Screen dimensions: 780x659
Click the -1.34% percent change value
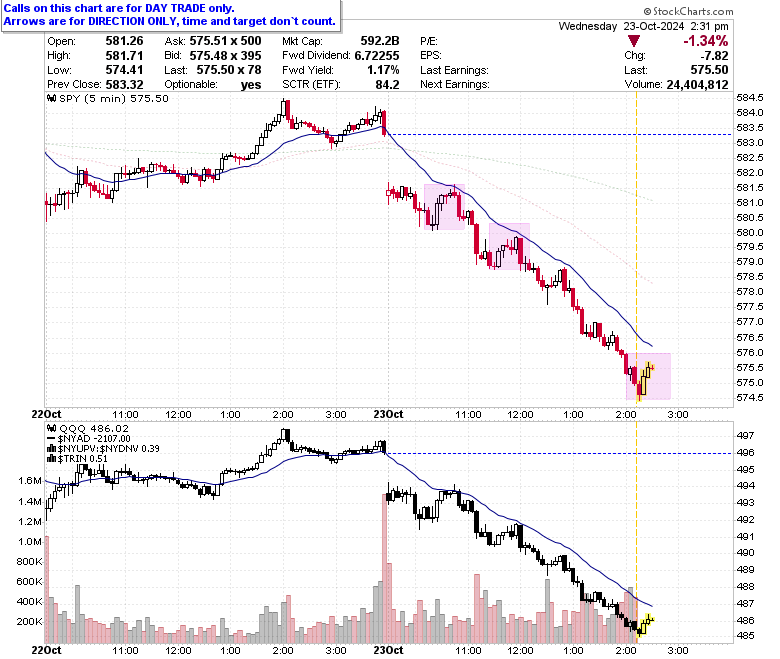[705, 41]
